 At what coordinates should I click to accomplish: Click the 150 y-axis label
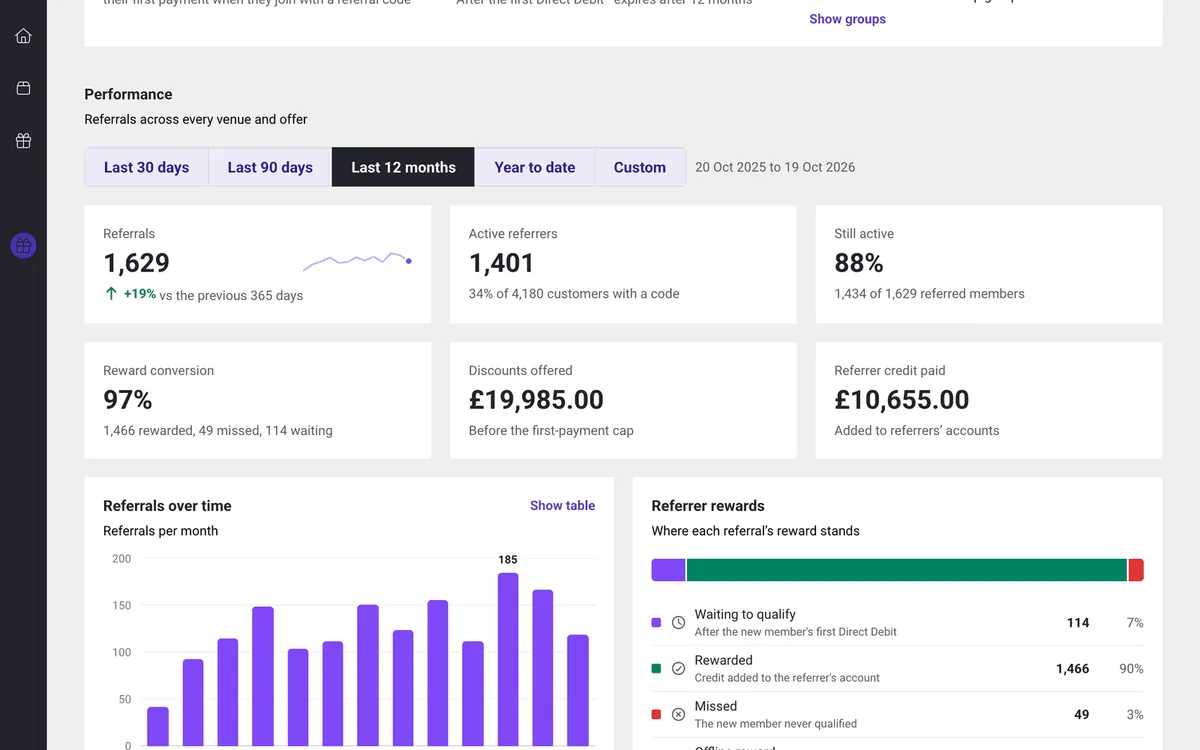121,606
